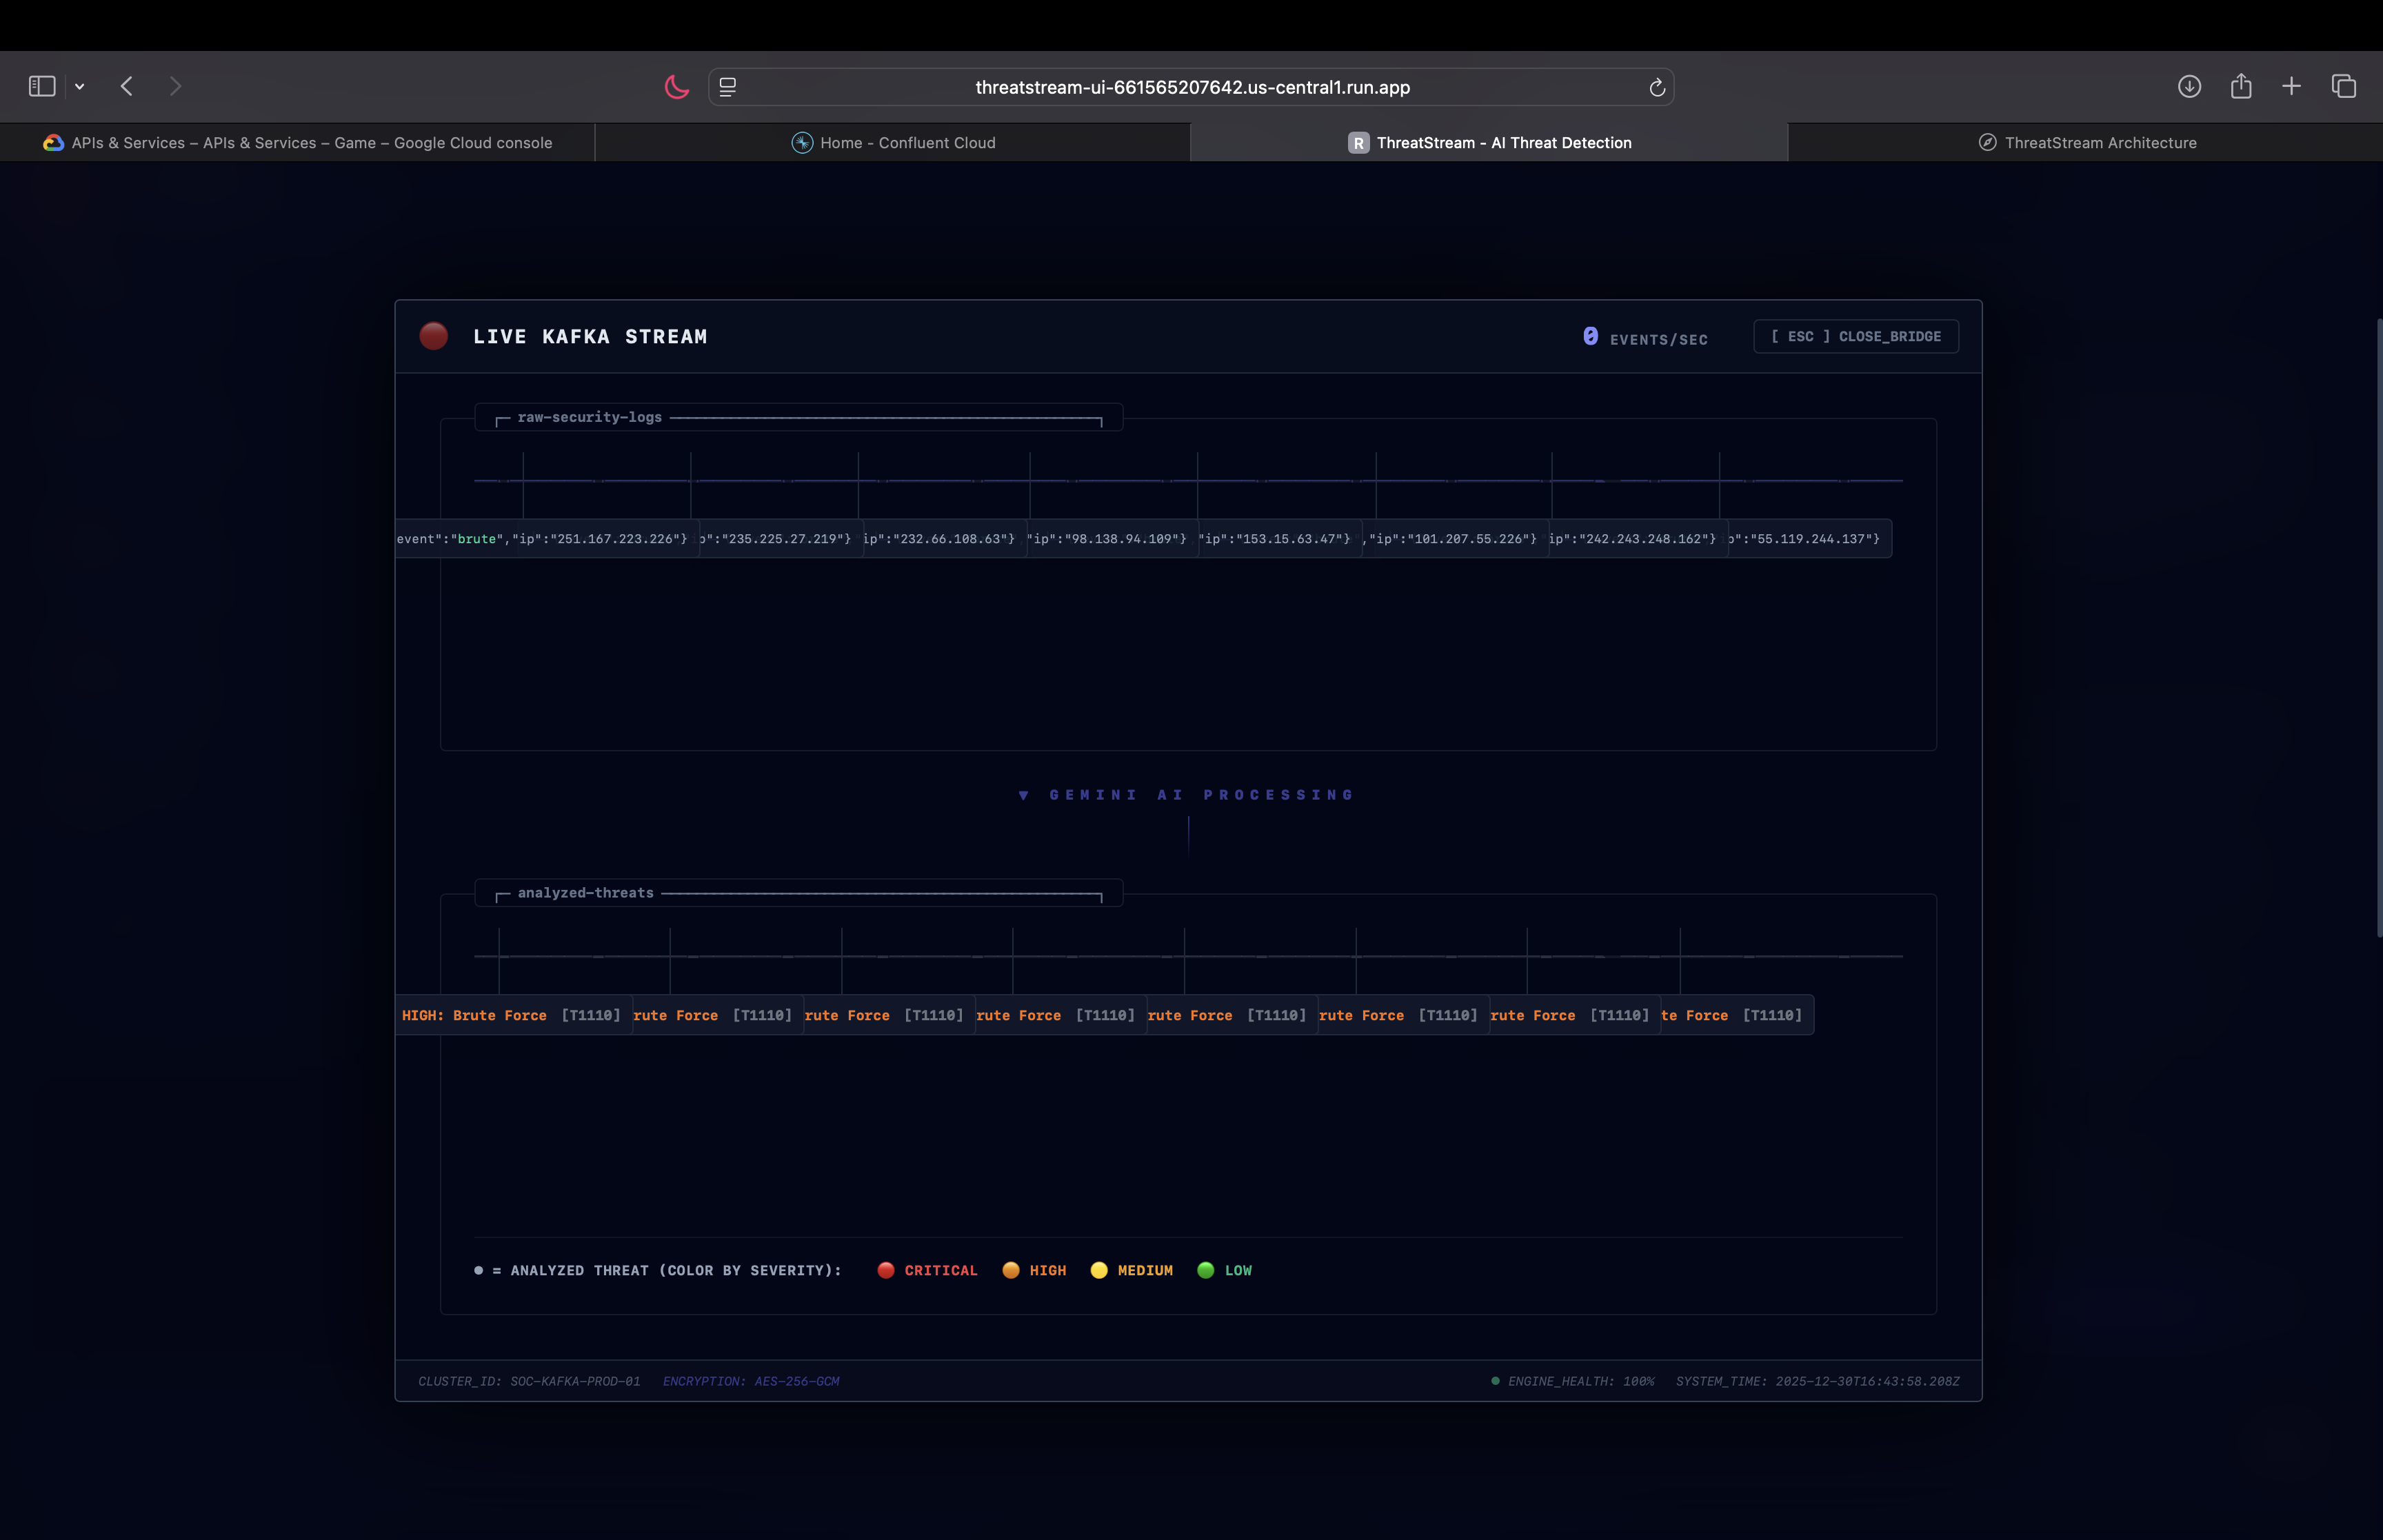Click the CRITICAL red severity swatch
This screenshot has width=2383, height=1540.
(885, 1270)
